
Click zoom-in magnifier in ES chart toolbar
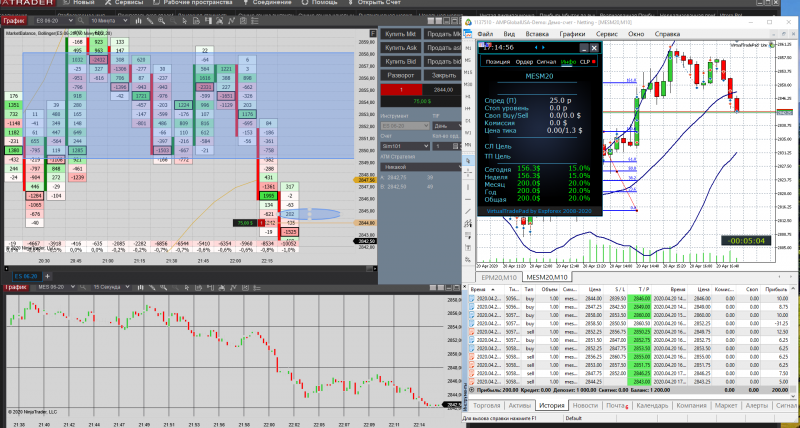[x=162, y=21]
